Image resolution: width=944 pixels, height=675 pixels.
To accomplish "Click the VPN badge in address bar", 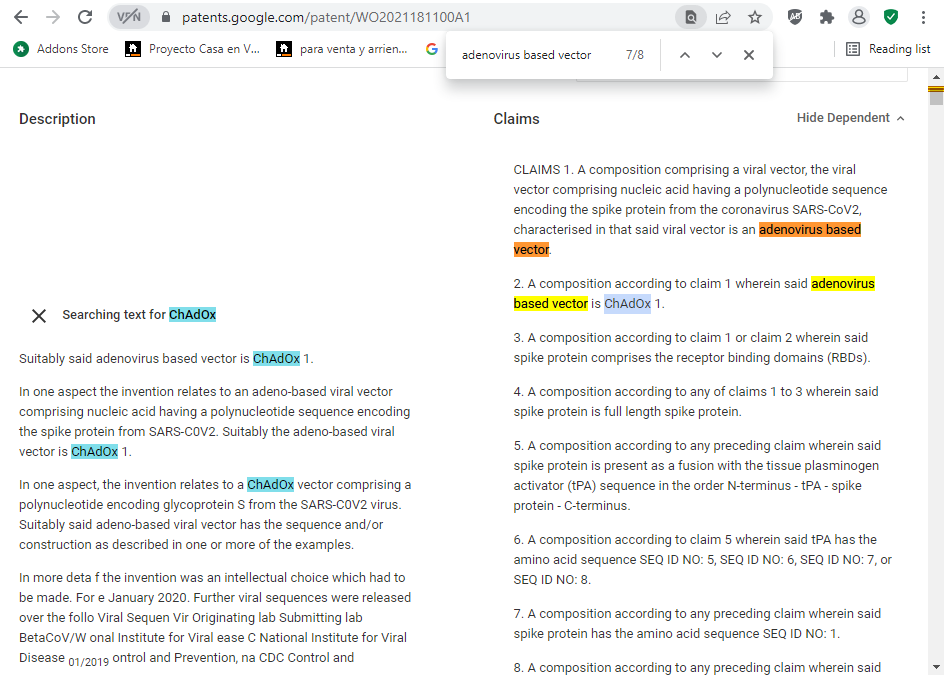I will [x=128, y=17].
